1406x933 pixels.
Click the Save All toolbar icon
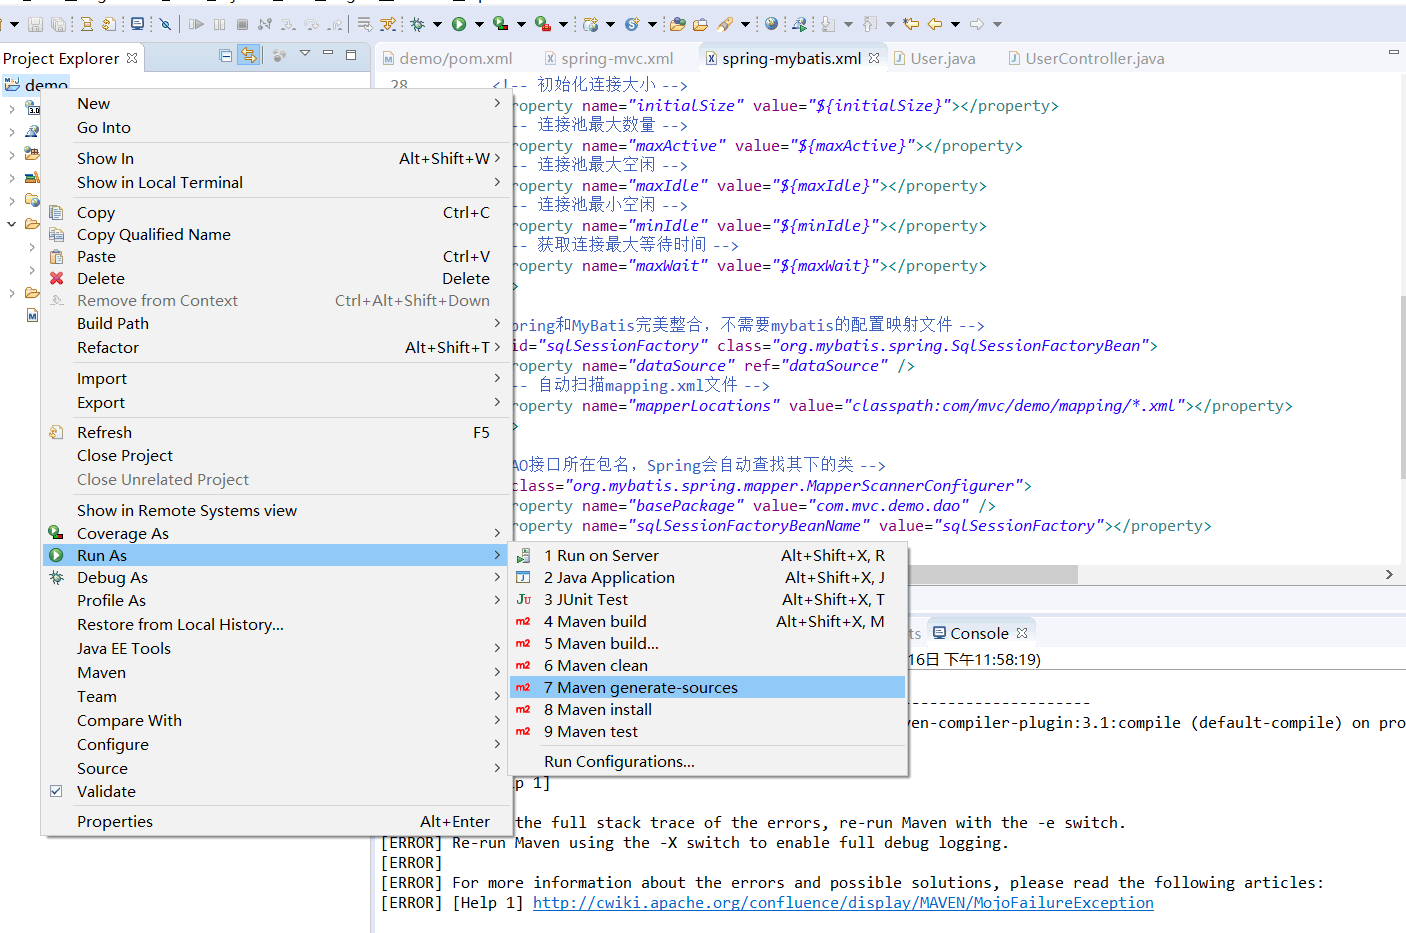pyautogui.click(x=59, y=23)
